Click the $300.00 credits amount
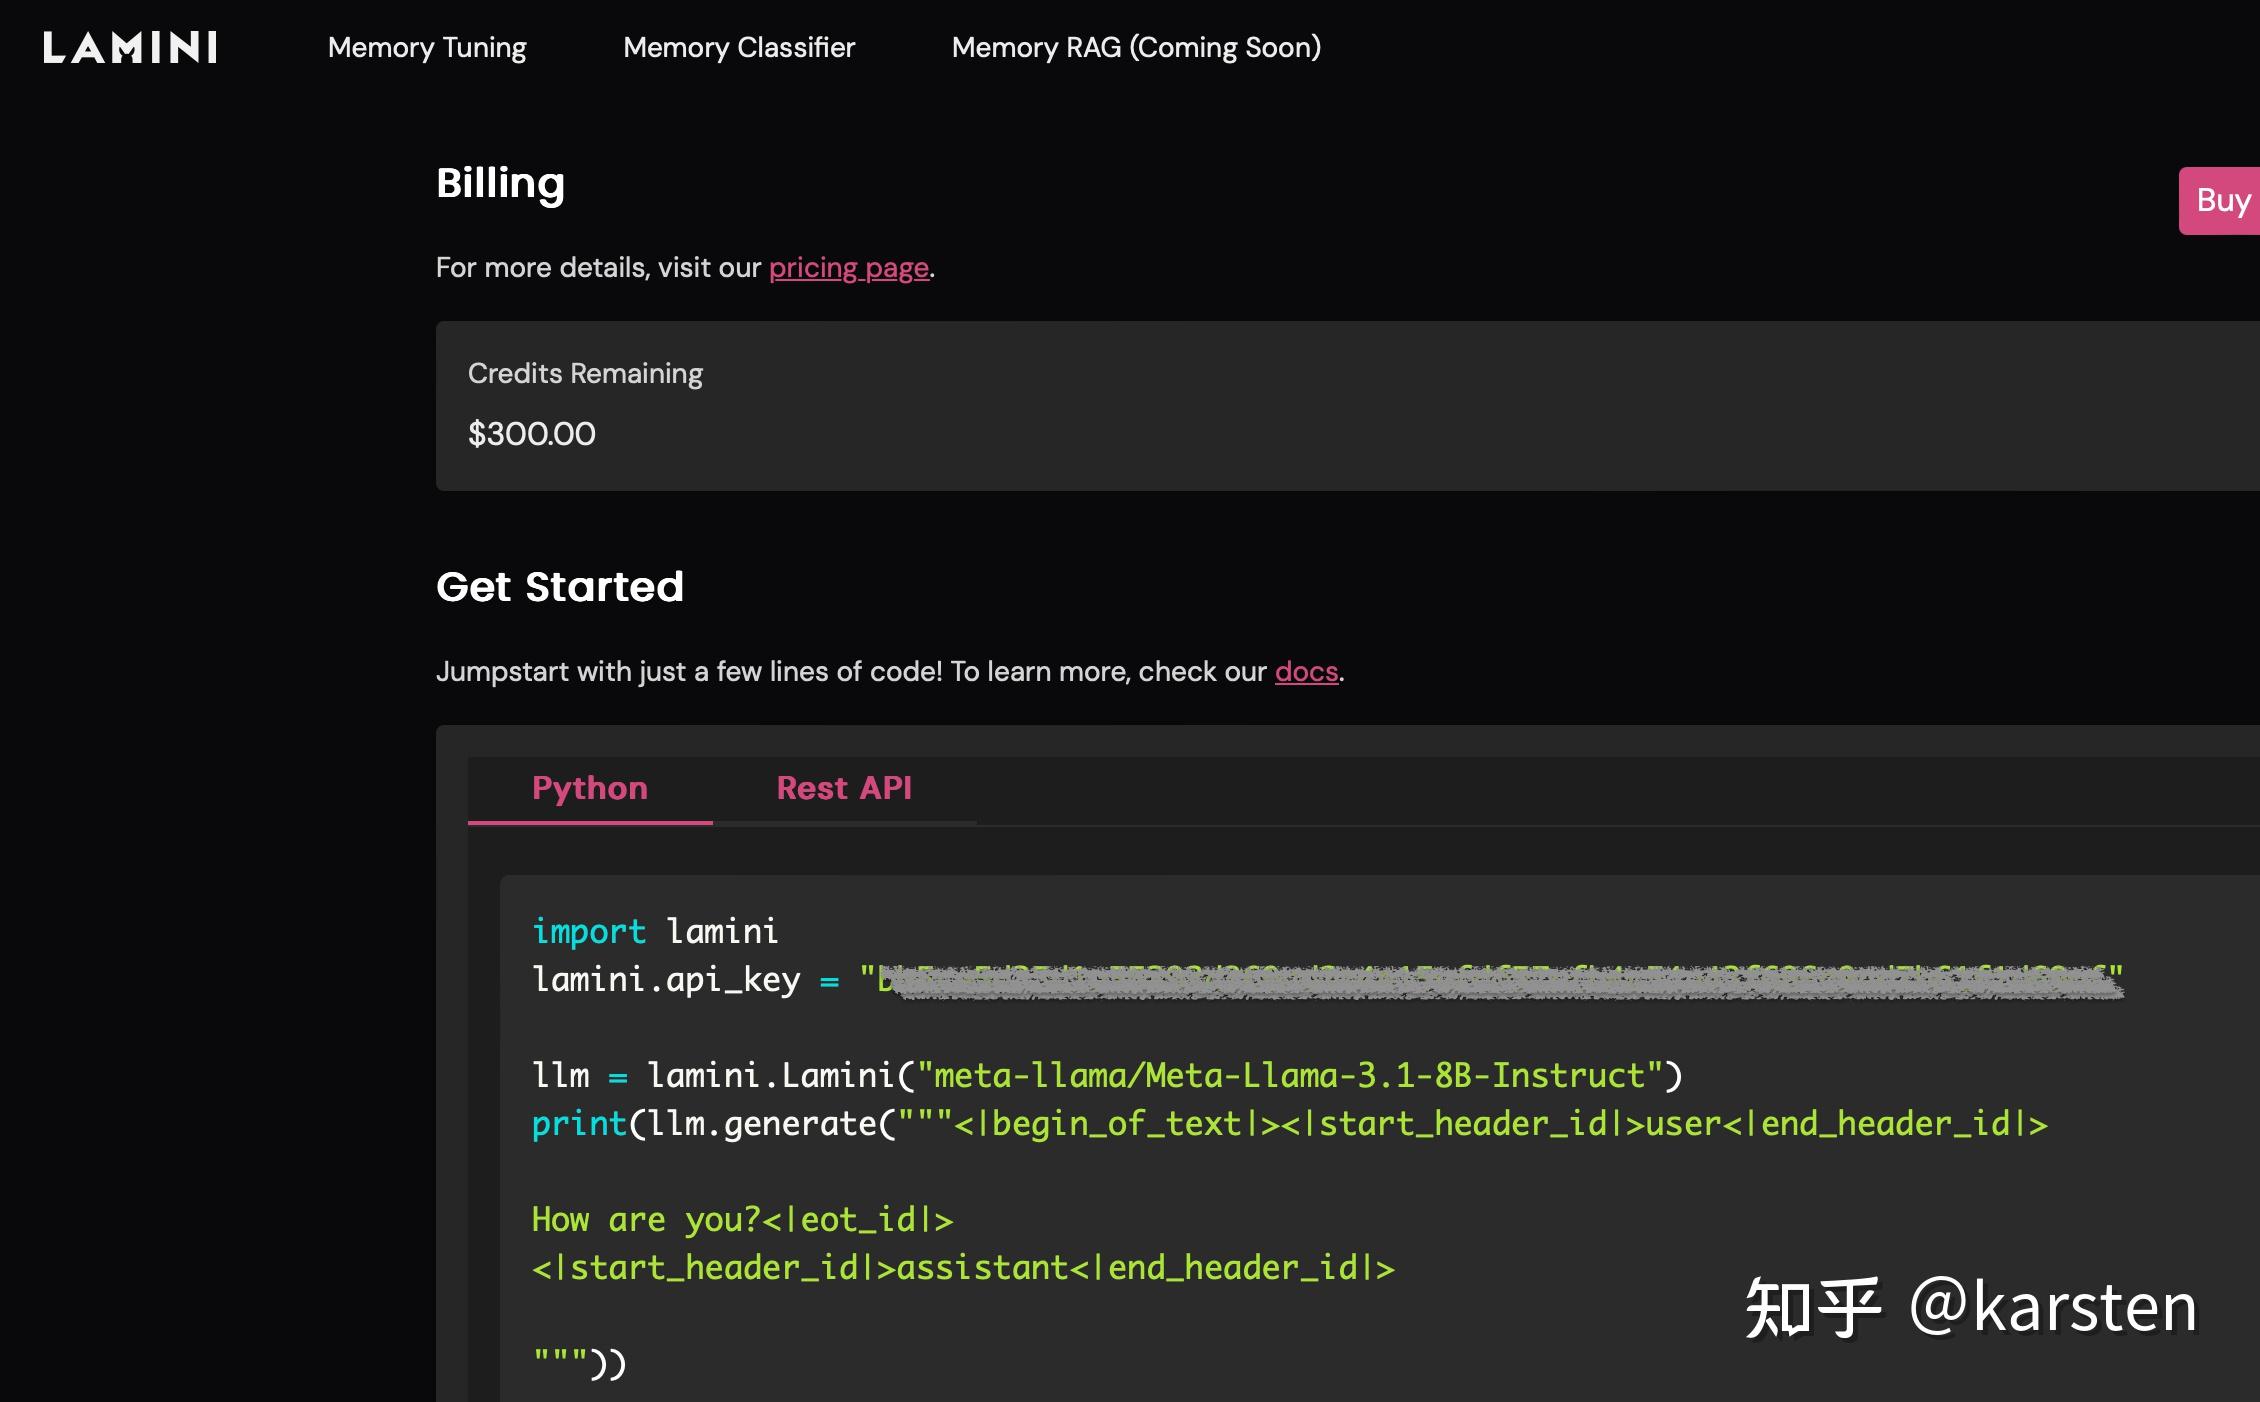The image size is (2260, 1402). tap(531, 434)
